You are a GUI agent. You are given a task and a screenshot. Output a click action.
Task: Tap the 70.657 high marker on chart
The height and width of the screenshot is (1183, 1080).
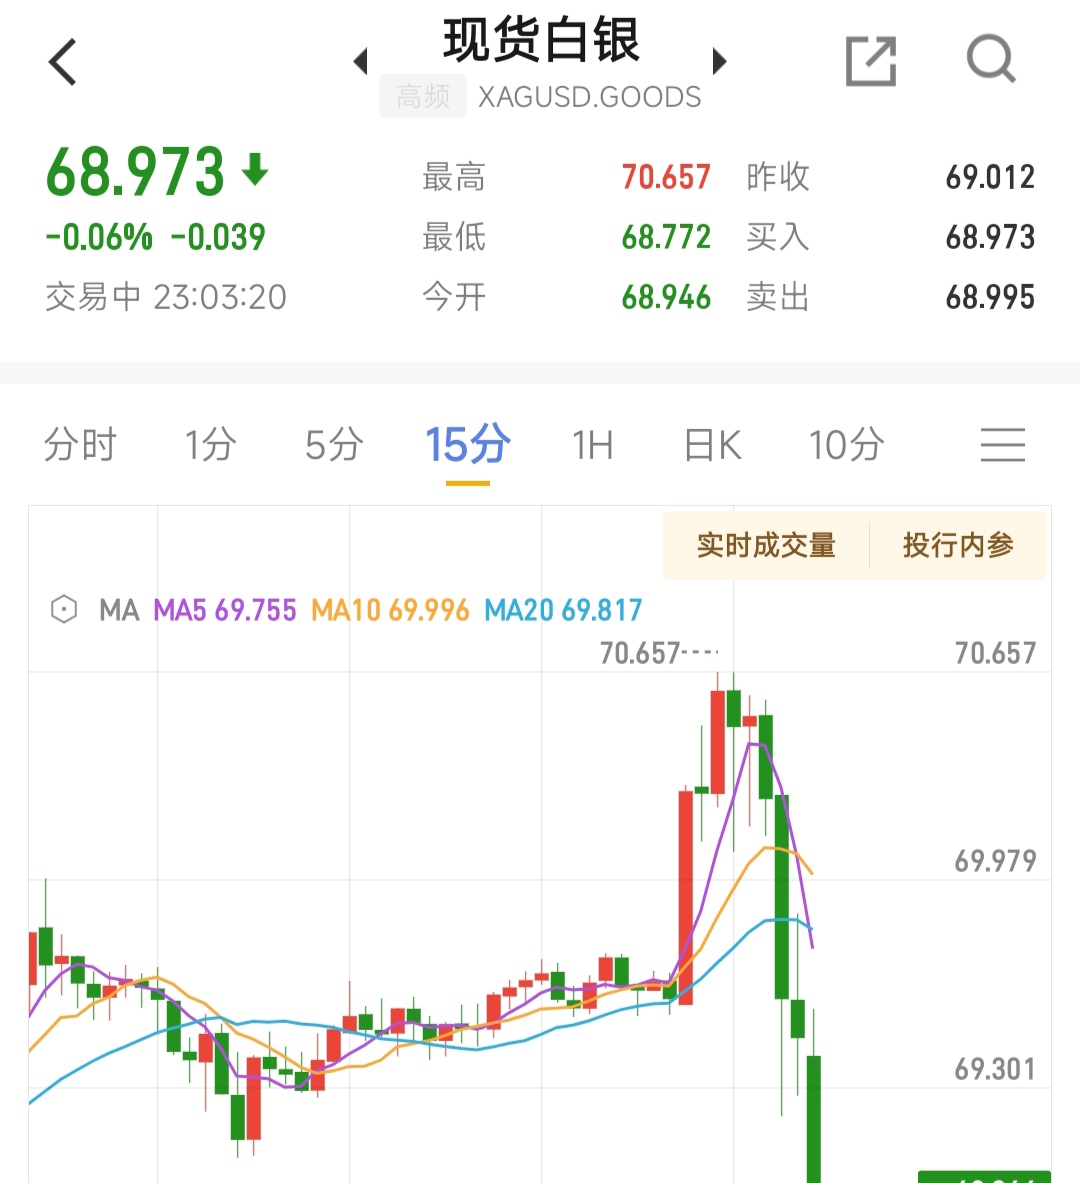point(640,653)
